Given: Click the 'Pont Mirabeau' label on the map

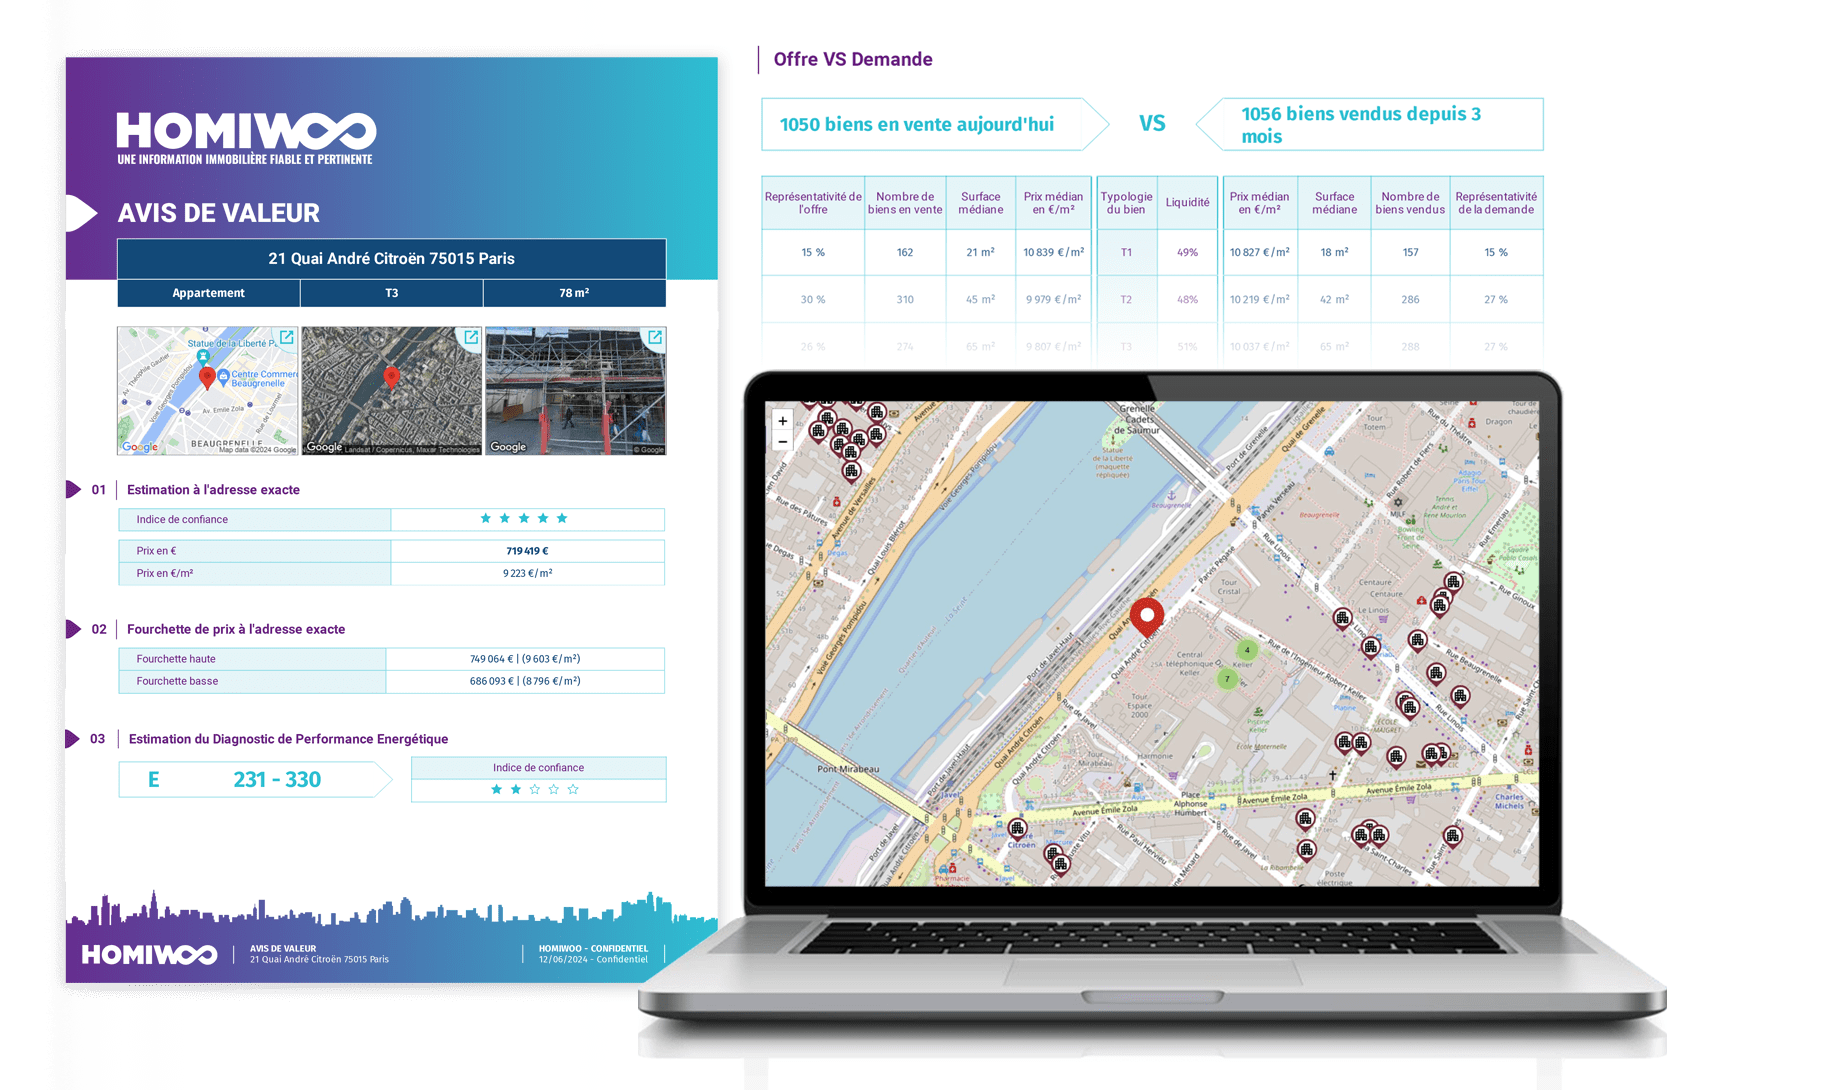Looking at the screenshot, I should 848,769.
